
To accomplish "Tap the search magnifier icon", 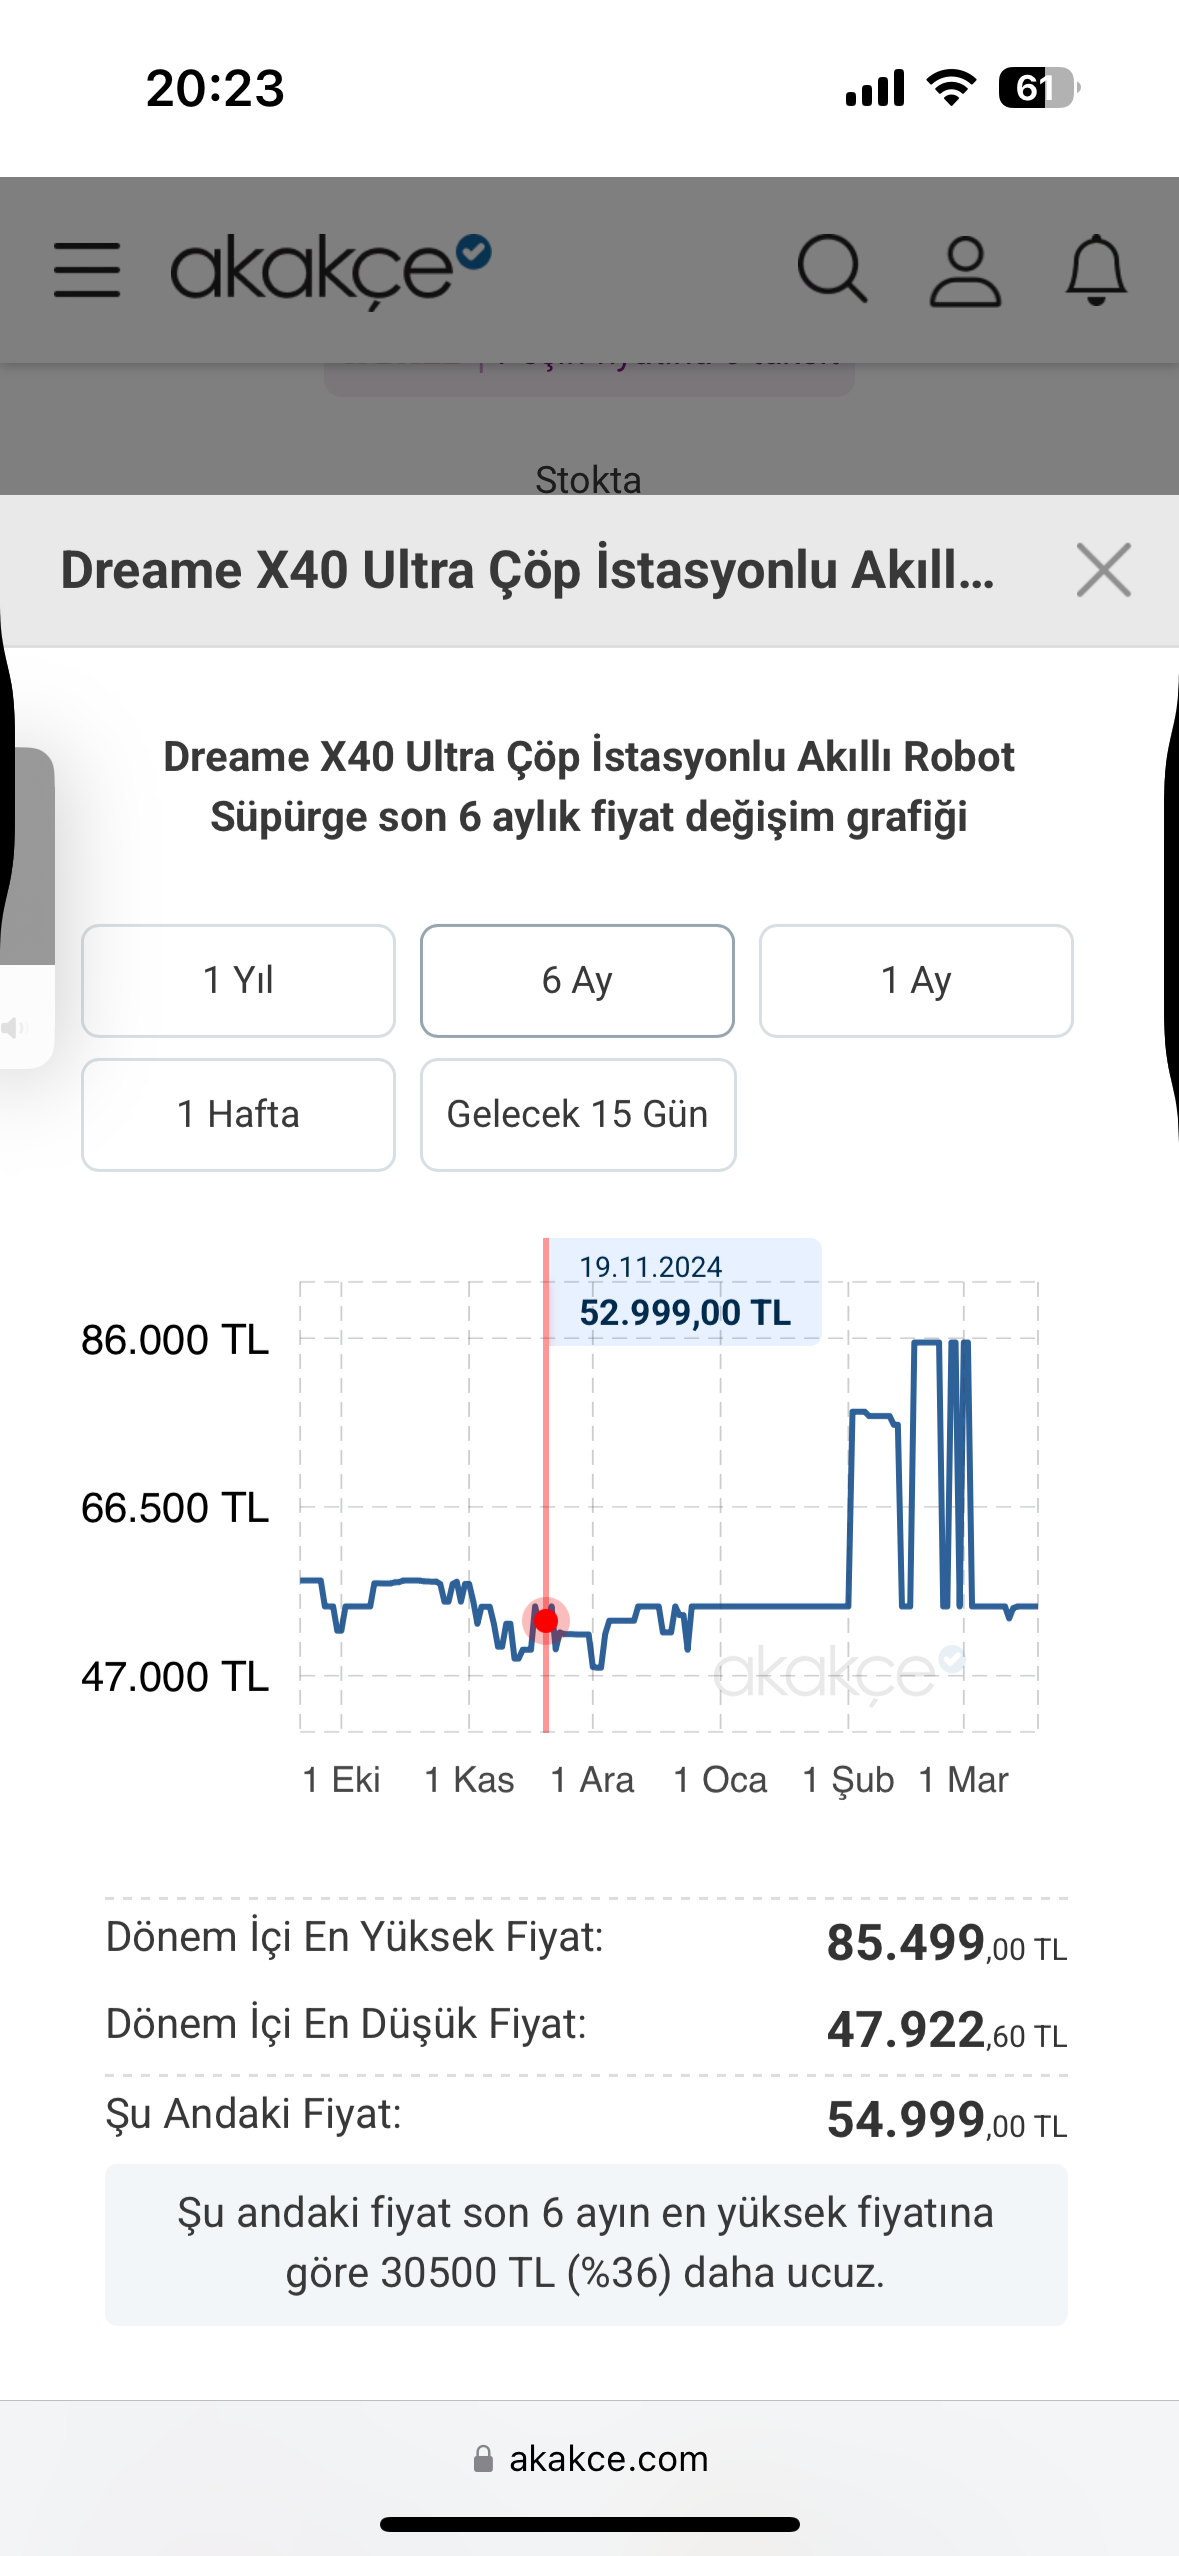I will tap(832, 269).
